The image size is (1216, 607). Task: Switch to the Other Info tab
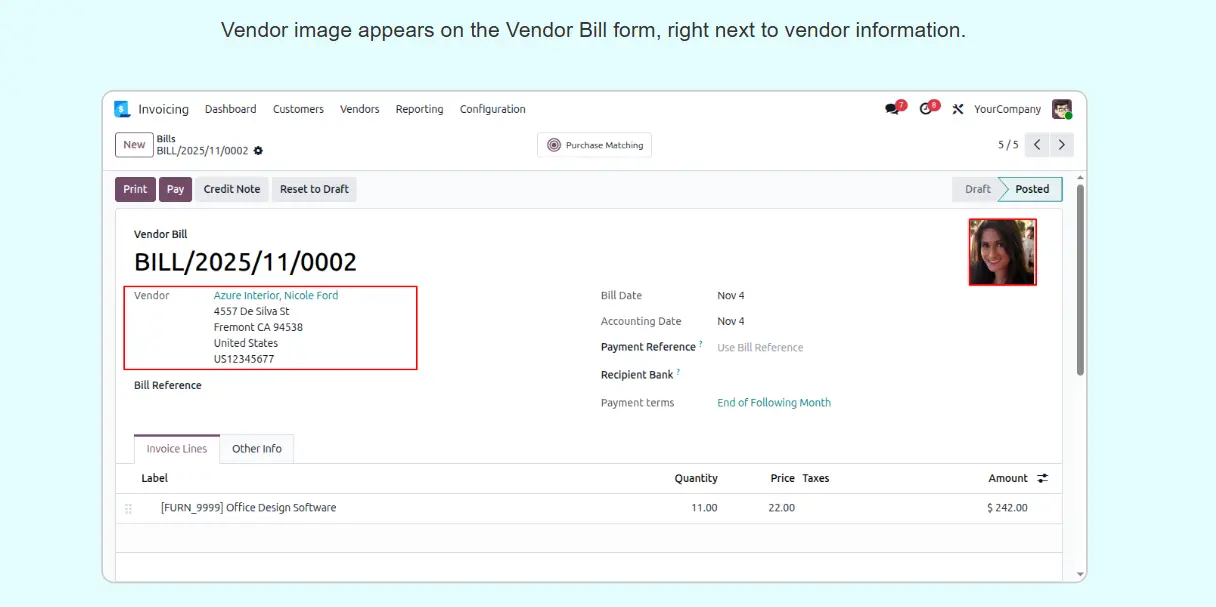pos(257,449)
